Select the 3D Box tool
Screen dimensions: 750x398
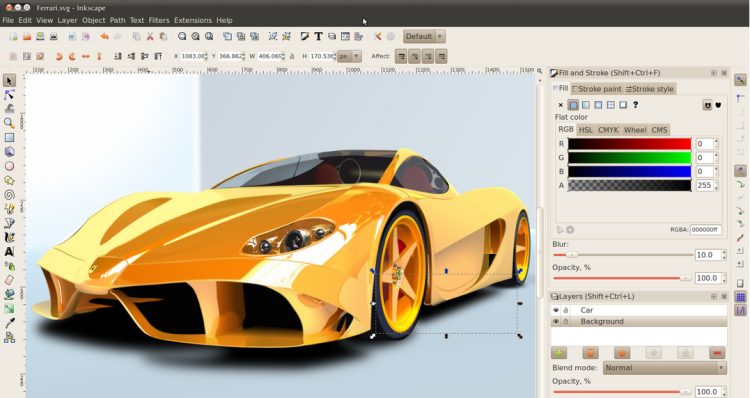point(9,152)
